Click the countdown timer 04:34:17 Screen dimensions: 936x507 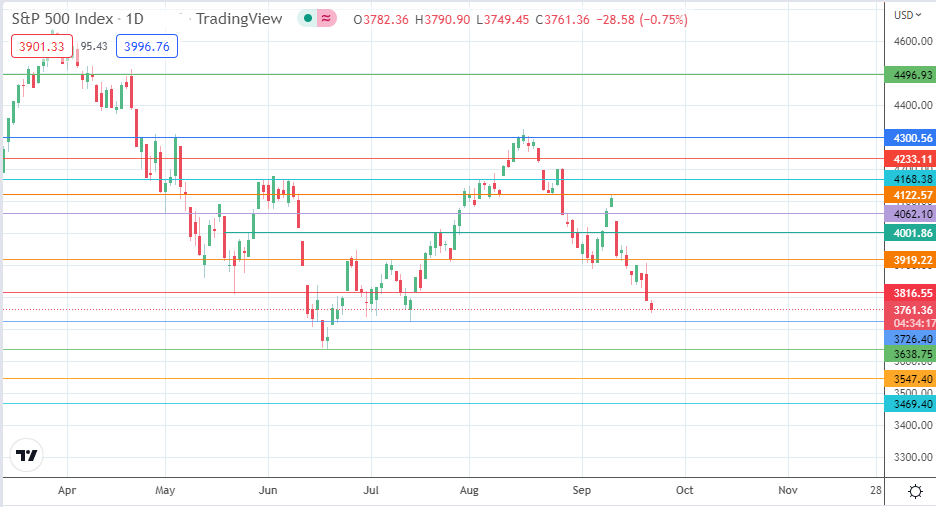click(914, 323)
